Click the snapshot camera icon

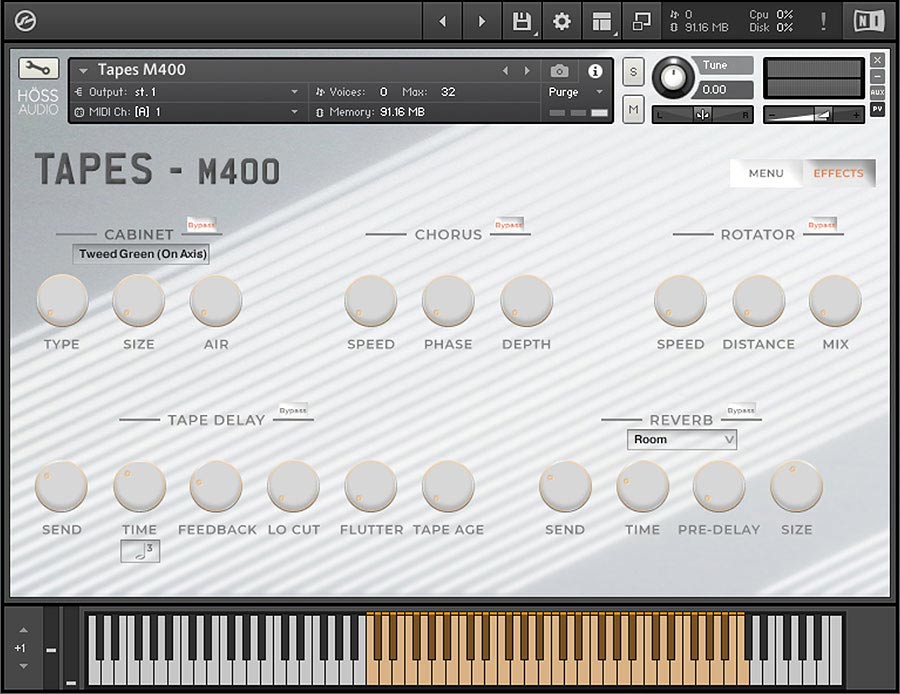pyautogui.click(x=559, y=70)
